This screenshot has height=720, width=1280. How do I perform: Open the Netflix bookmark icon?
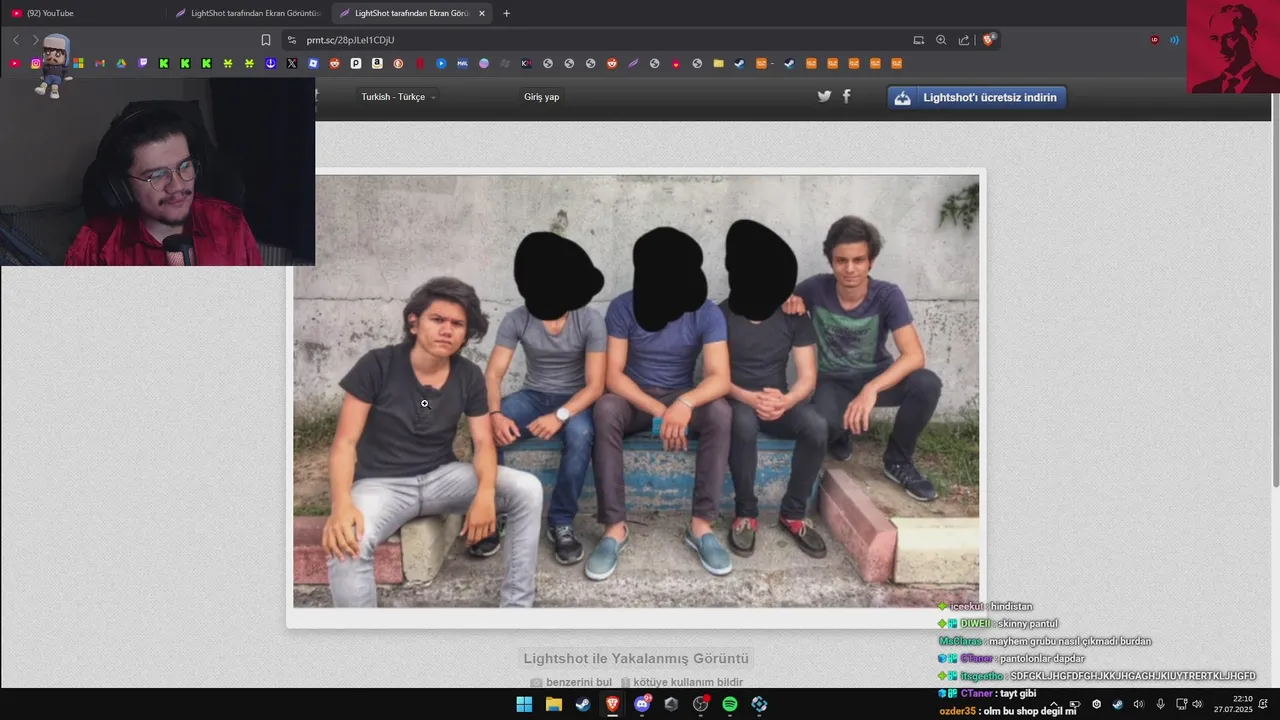[420, 63]
